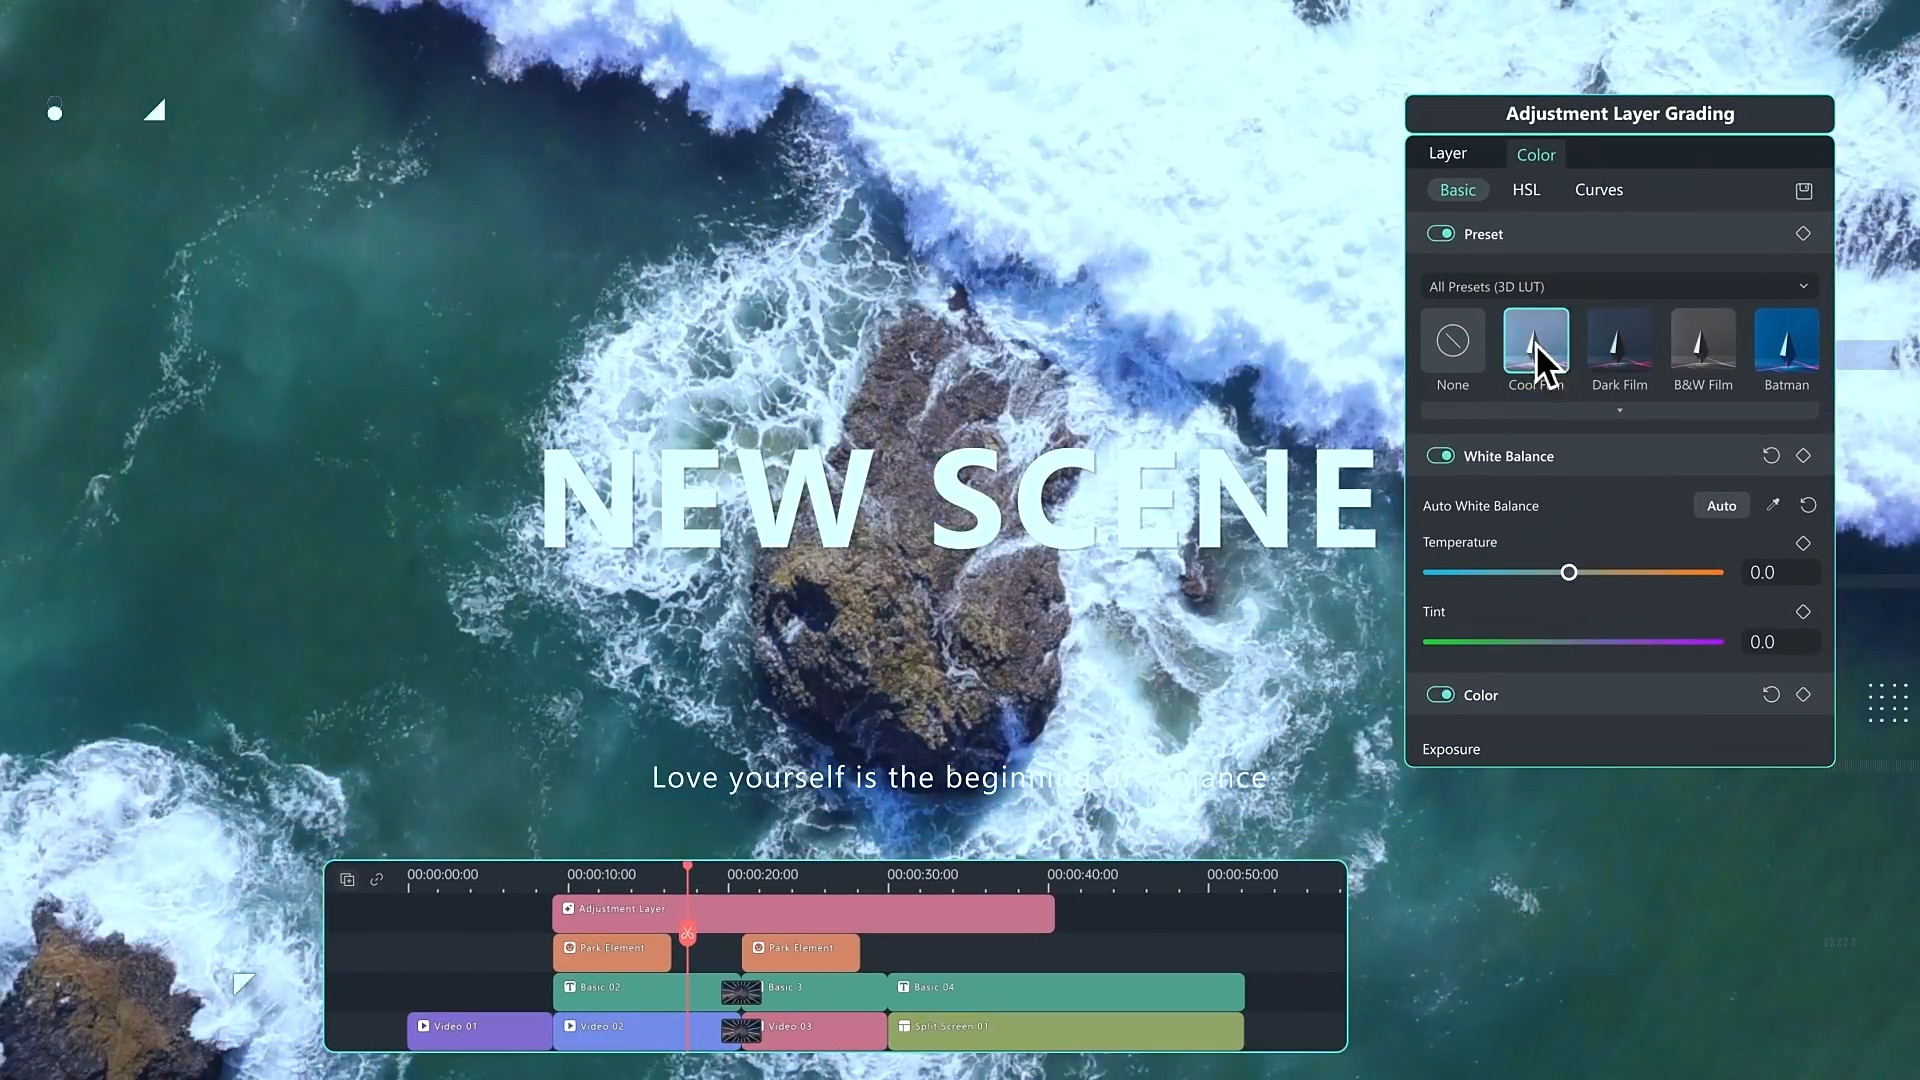Open the HSL tab
Image resolution: width=1920 pixels, height=1080 pixels.
[x=1526, y=190]
